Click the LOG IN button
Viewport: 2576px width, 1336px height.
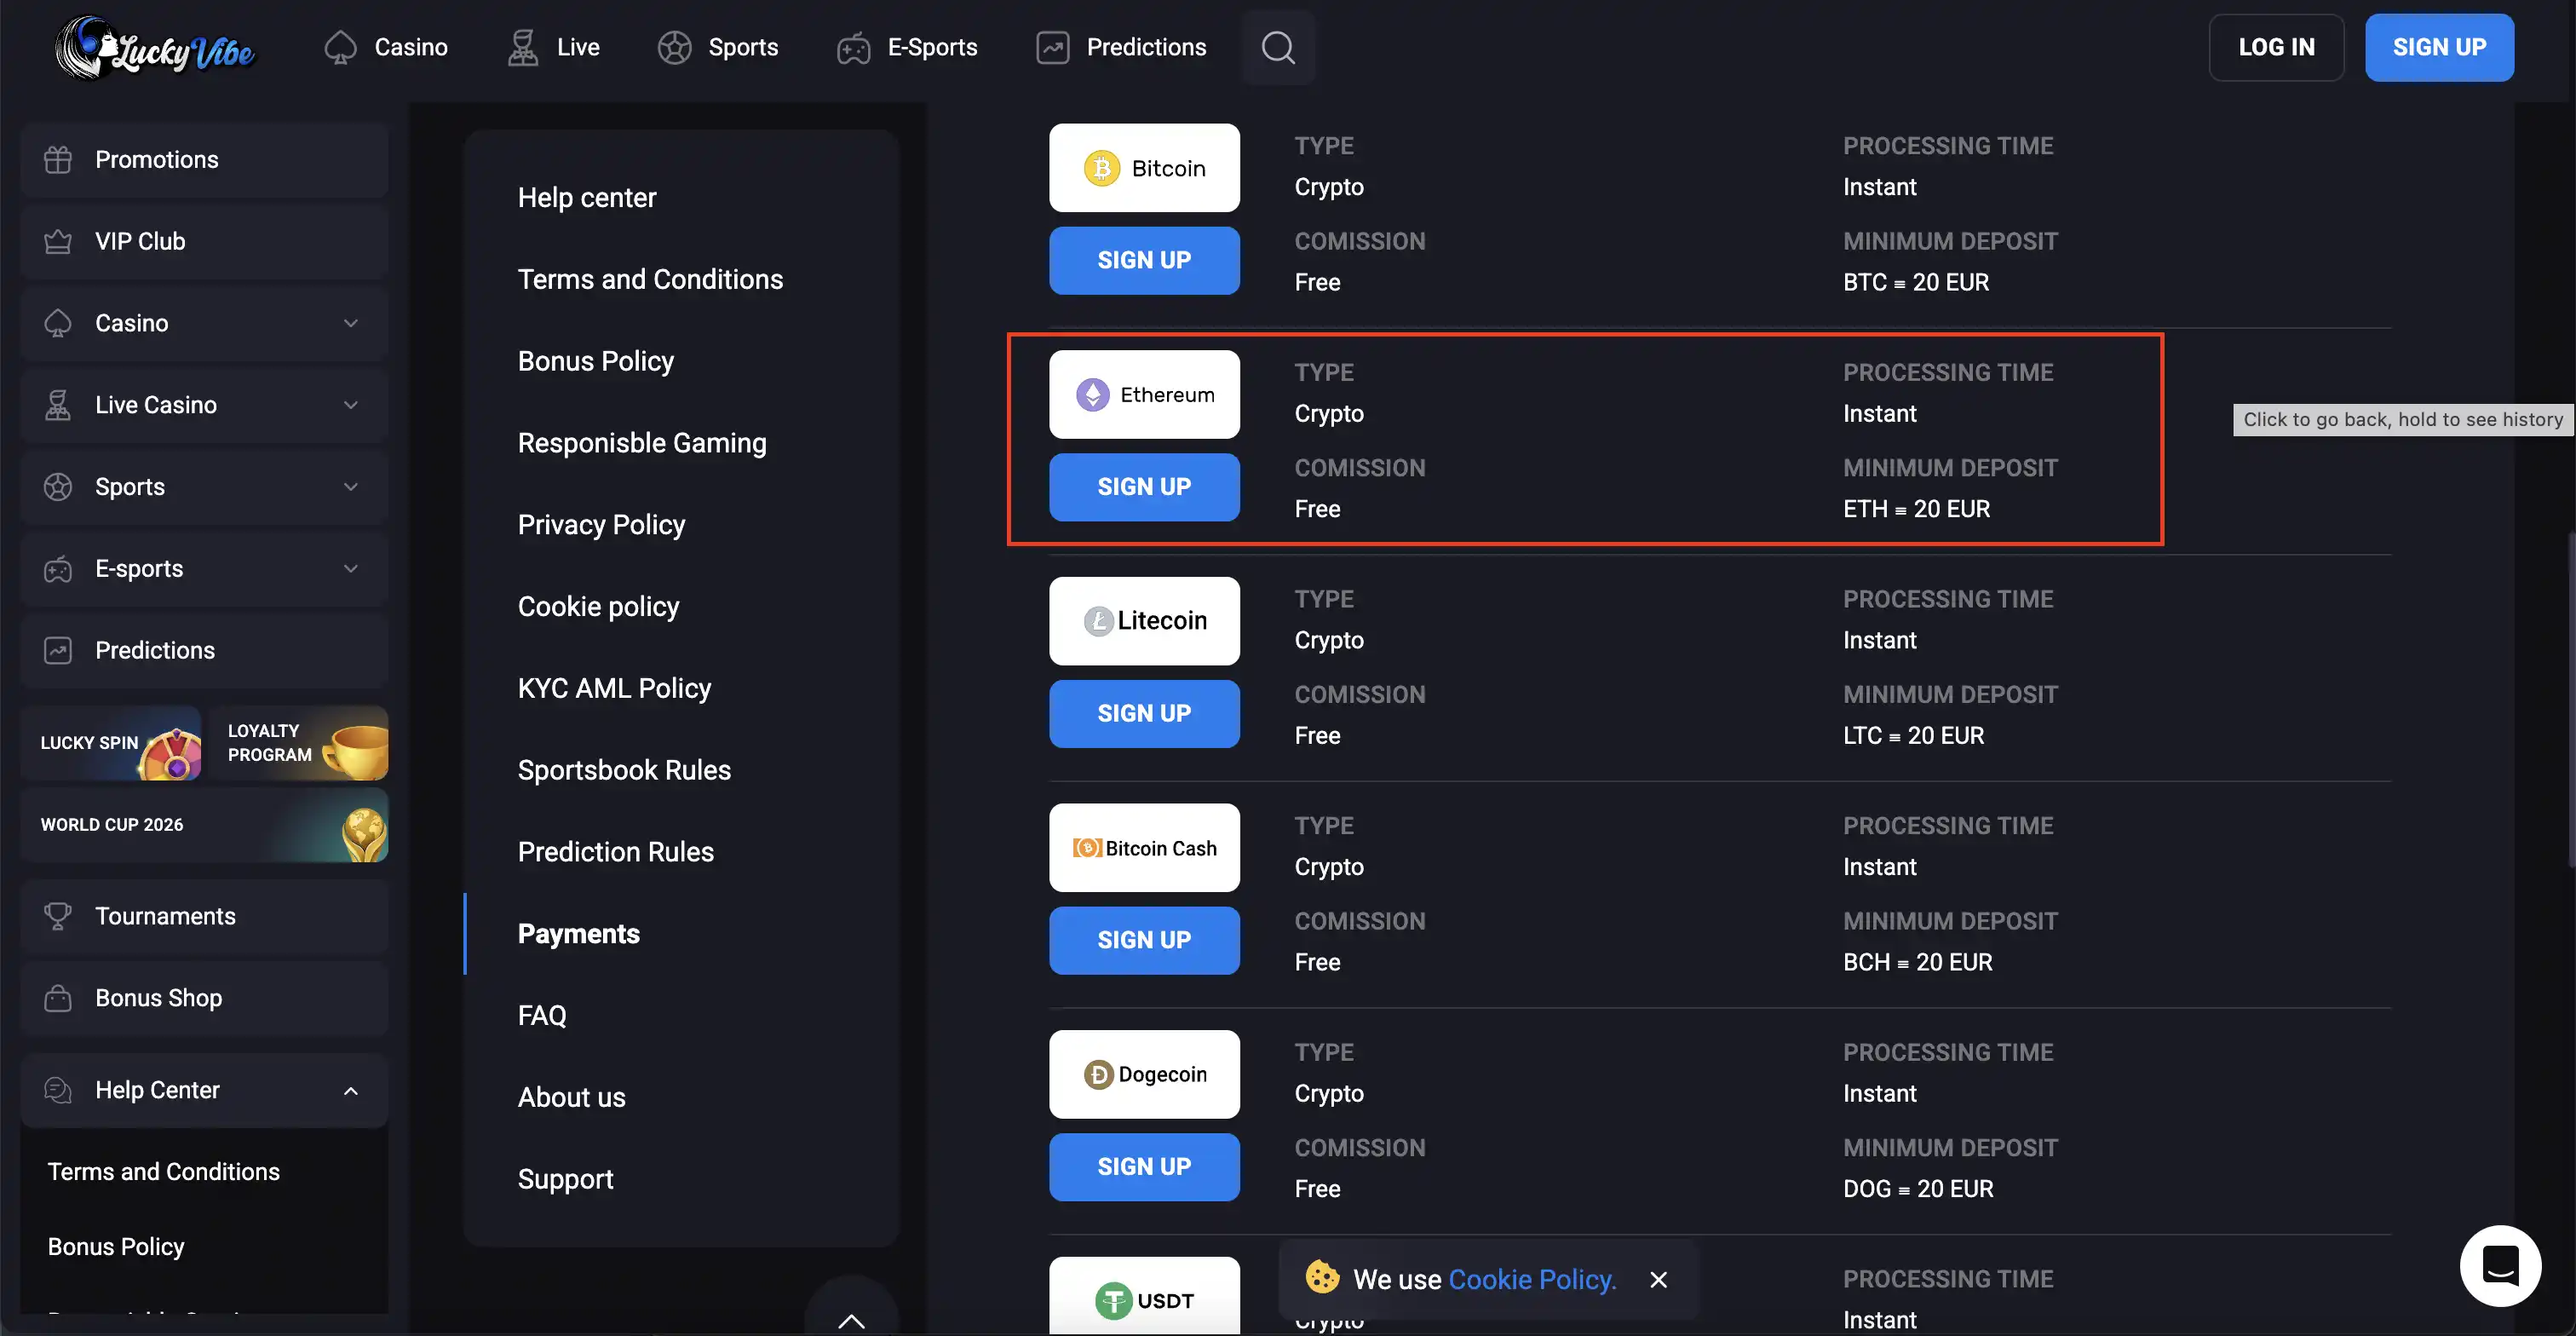[x=2276, y=47]
